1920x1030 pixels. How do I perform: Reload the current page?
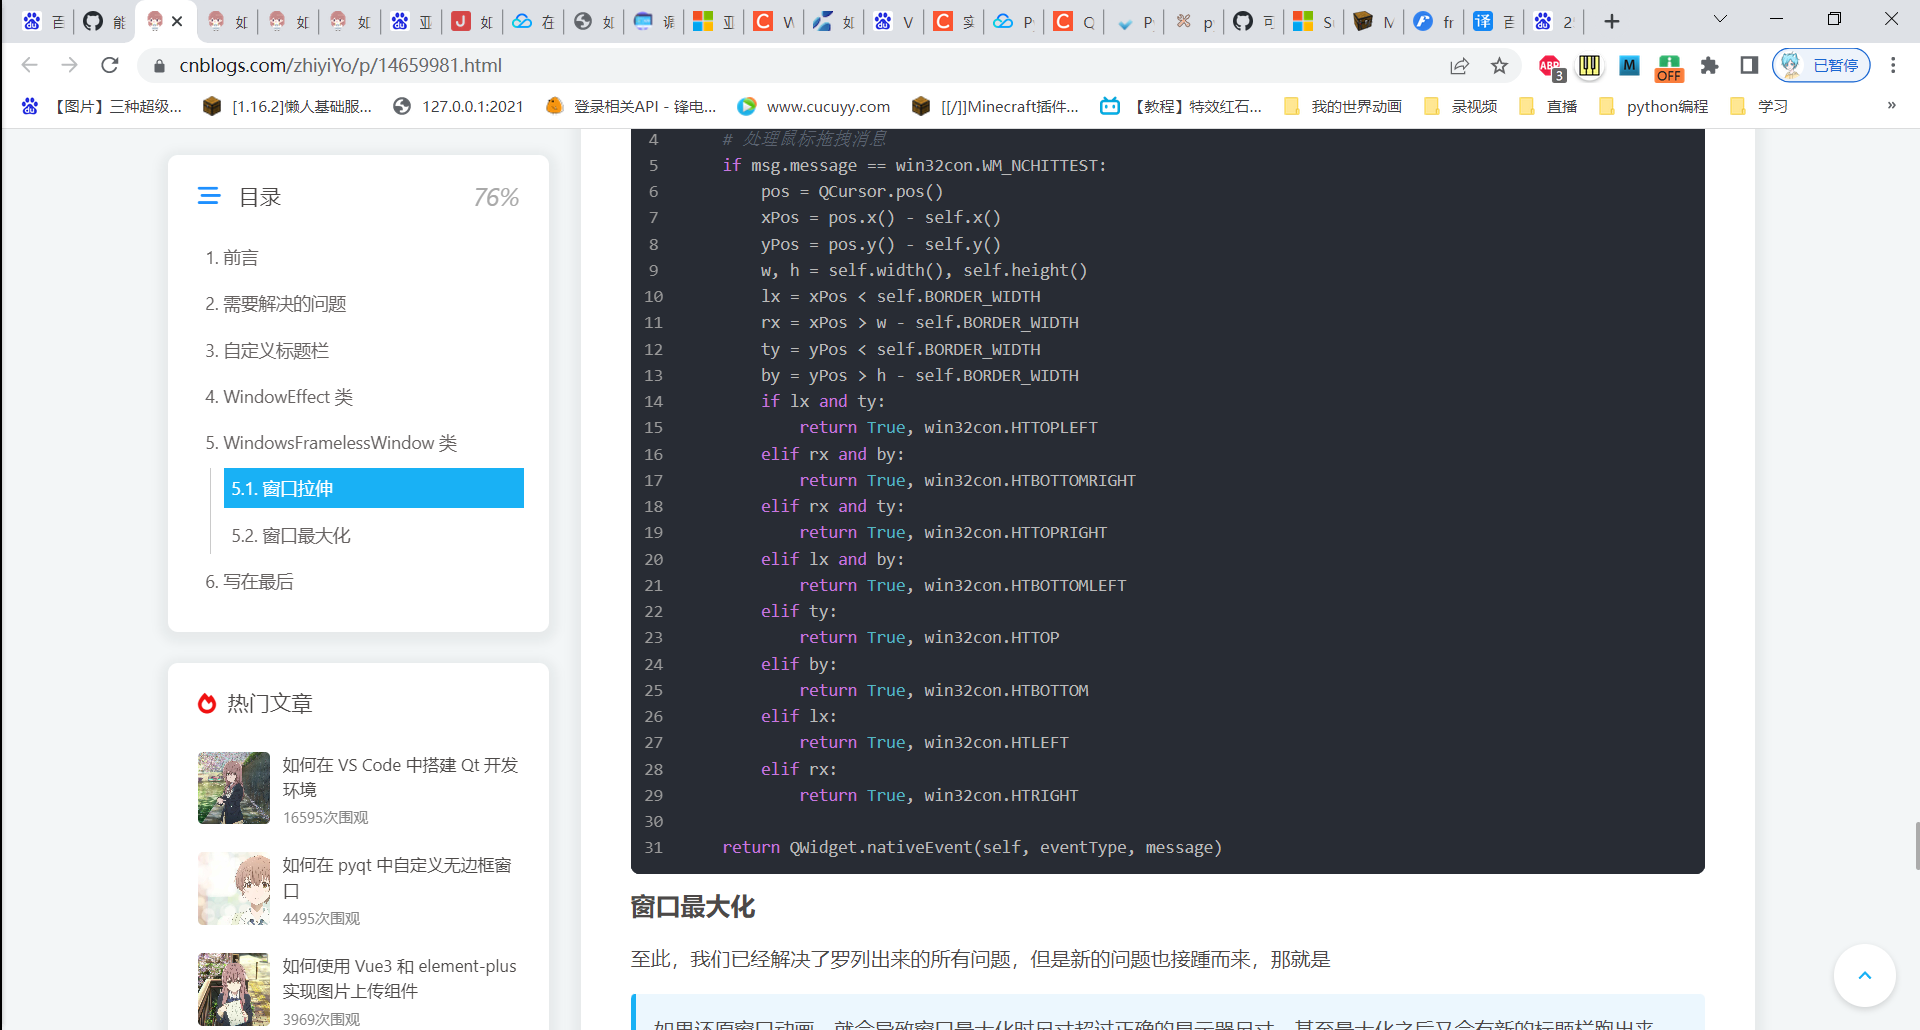pyautogui.click(x=110, y=65)
